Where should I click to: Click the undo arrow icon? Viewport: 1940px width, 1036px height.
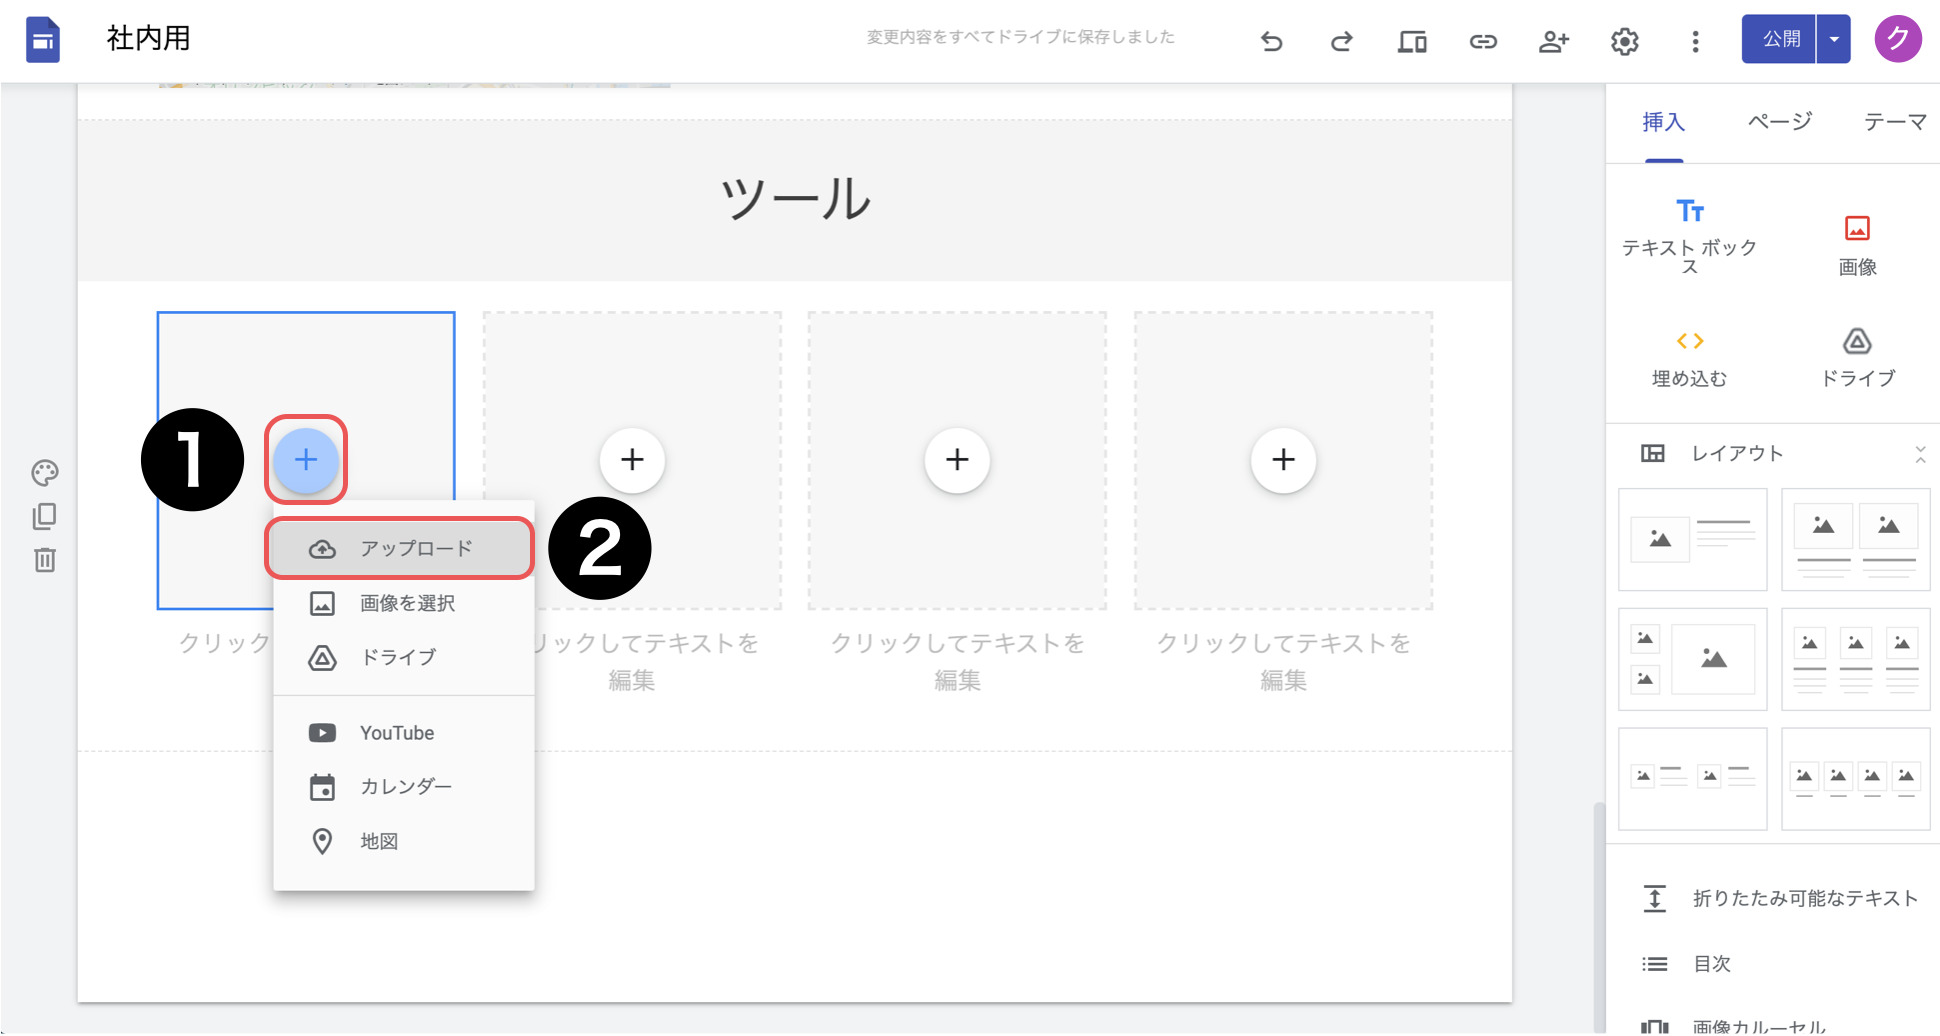(1271, 41)
